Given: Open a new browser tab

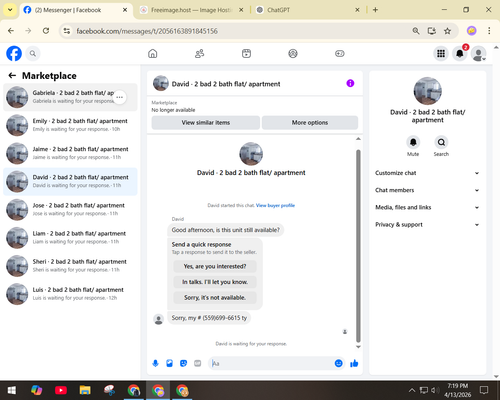Looking at the screenshot, I should [375, 10].
